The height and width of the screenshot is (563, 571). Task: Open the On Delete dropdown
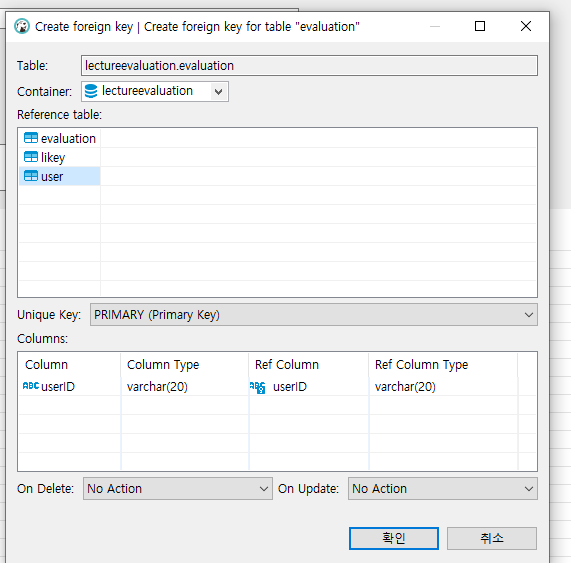tap(178, 489)
